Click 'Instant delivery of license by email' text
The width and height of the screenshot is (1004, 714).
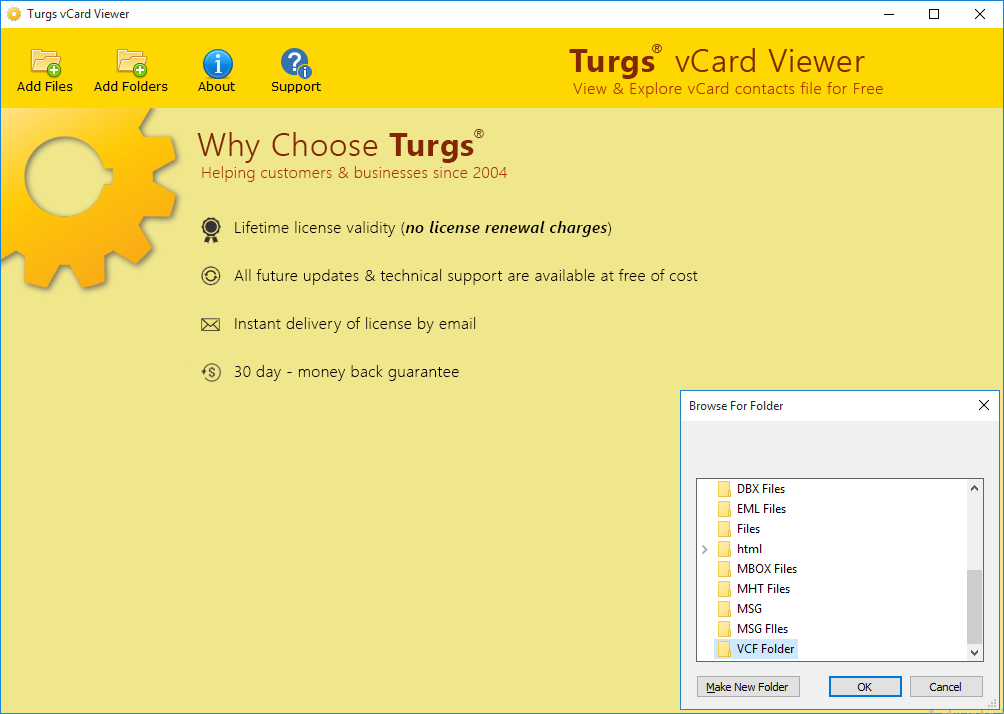click(x=355, y=324)
